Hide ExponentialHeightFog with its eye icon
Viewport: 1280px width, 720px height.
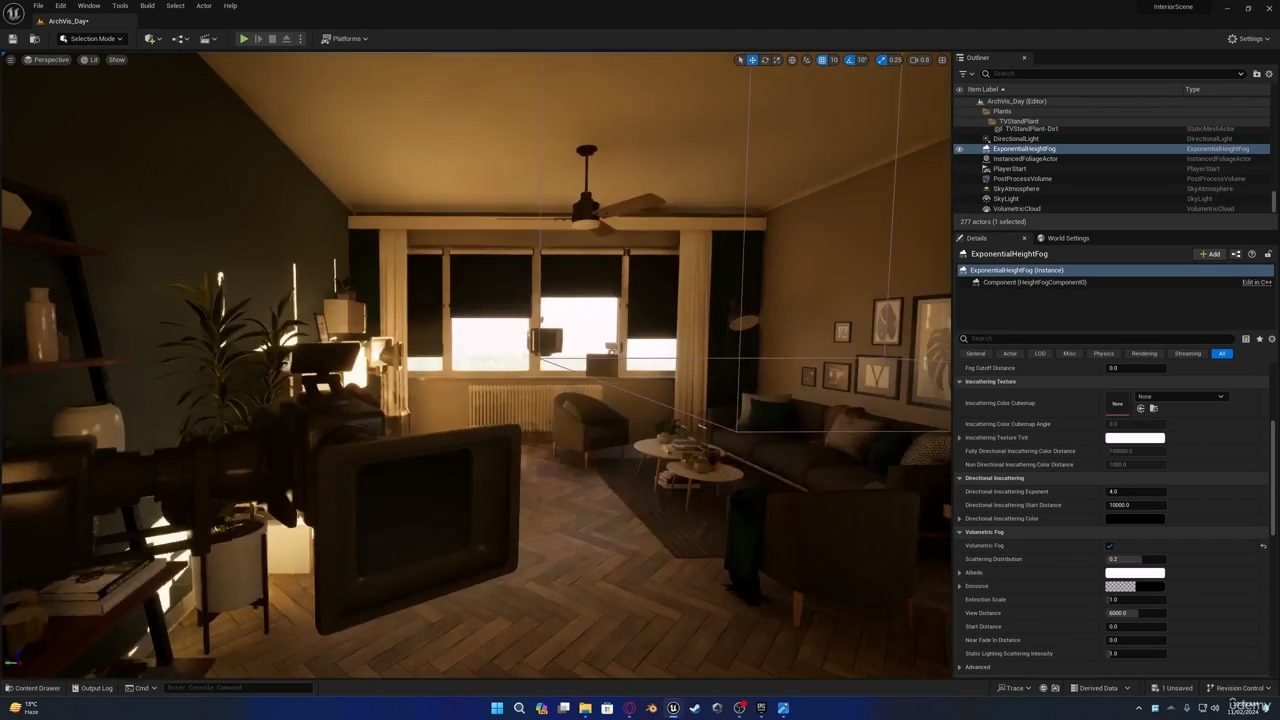click(x=959, y=149)
